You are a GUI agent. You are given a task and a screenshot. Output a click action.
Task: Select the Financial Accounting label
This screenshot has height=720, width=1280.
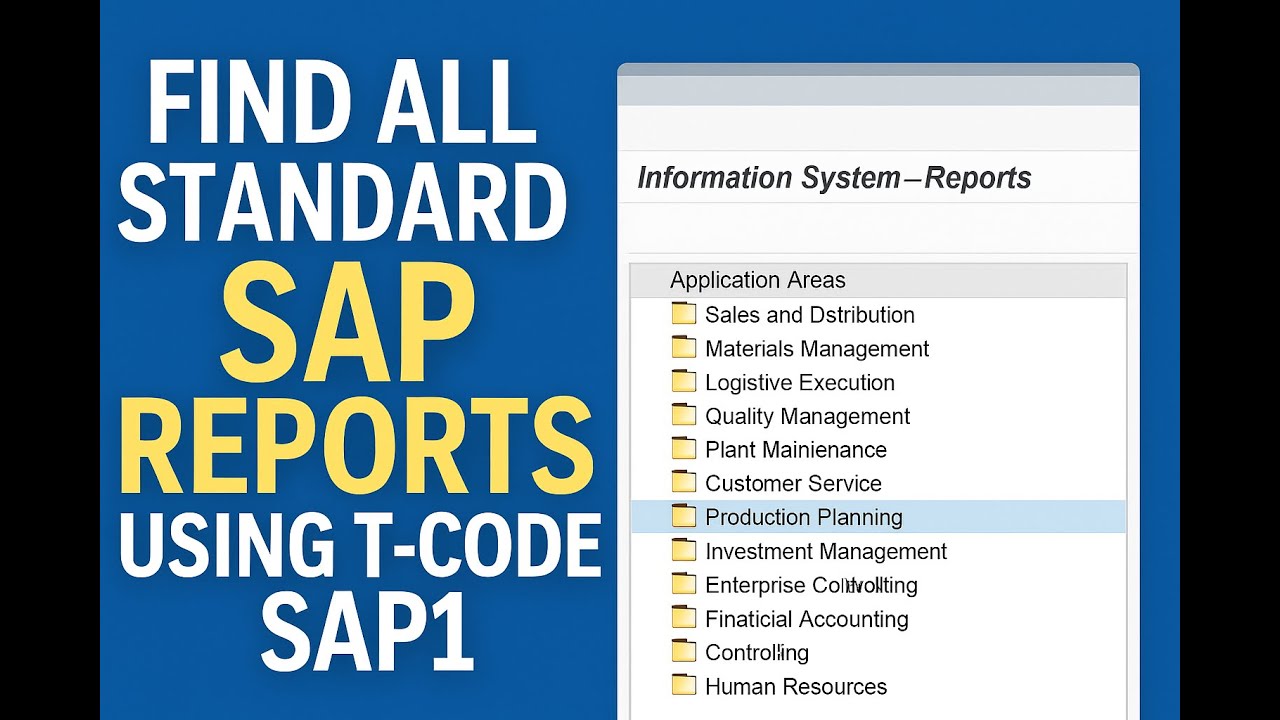[x=807, y=620]
